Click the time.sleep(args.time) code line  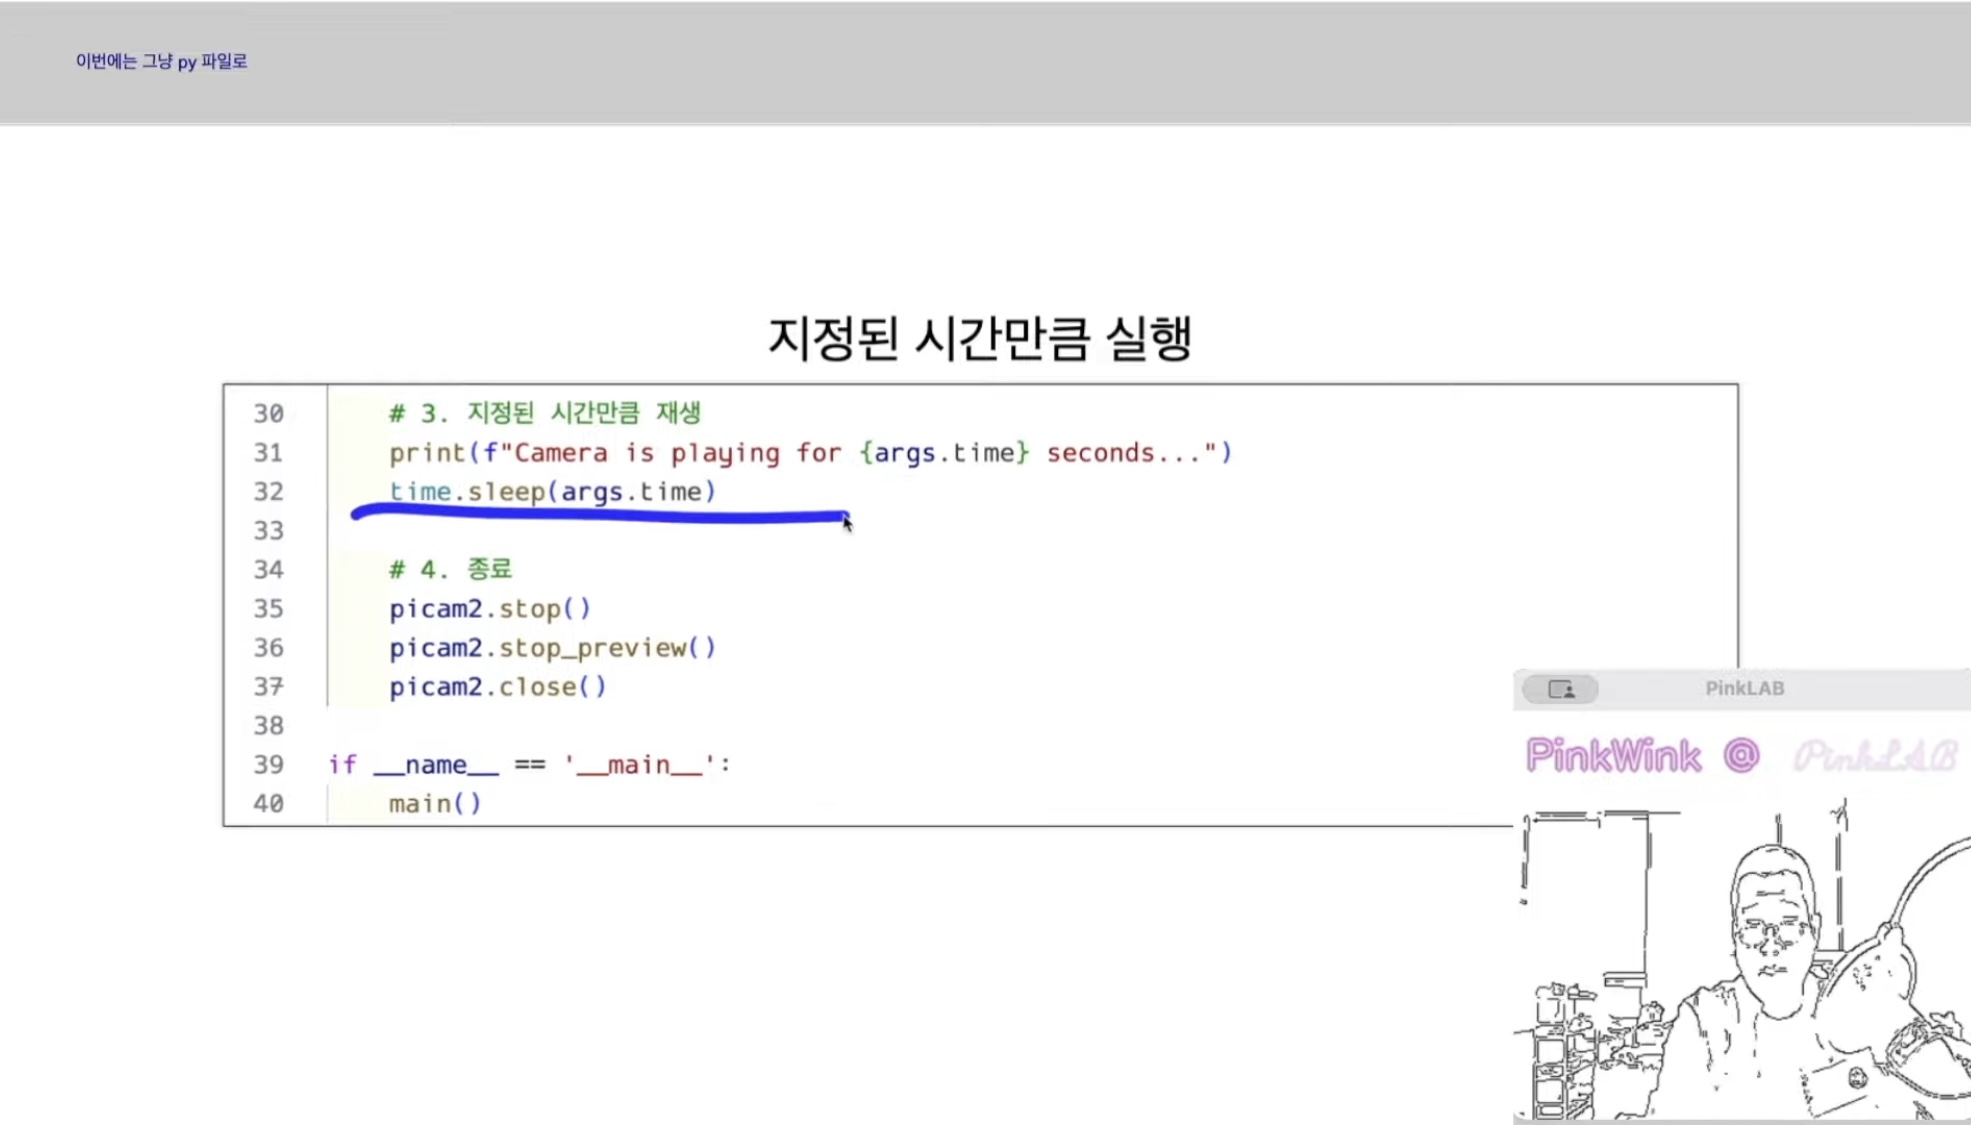[552, 491]
